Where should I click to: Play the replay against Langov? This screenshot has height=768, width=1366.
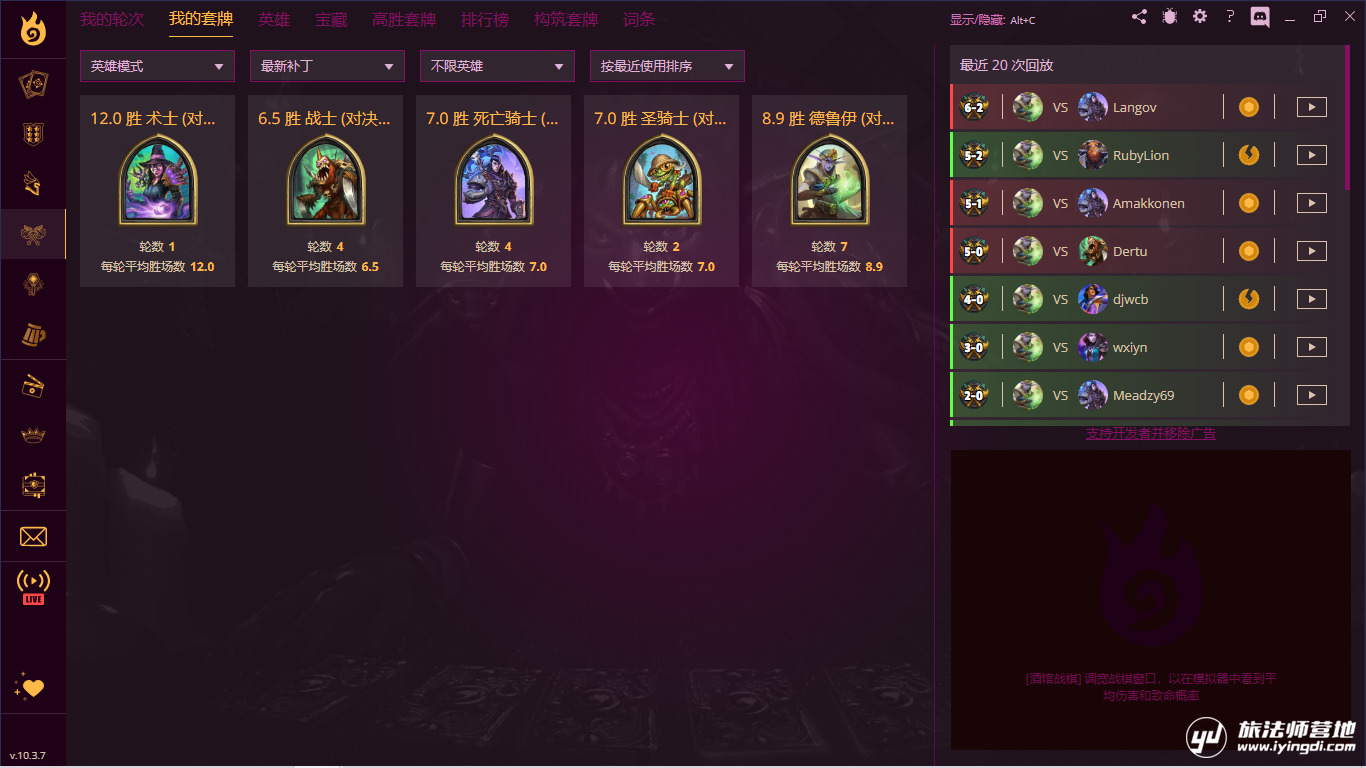1311,107
